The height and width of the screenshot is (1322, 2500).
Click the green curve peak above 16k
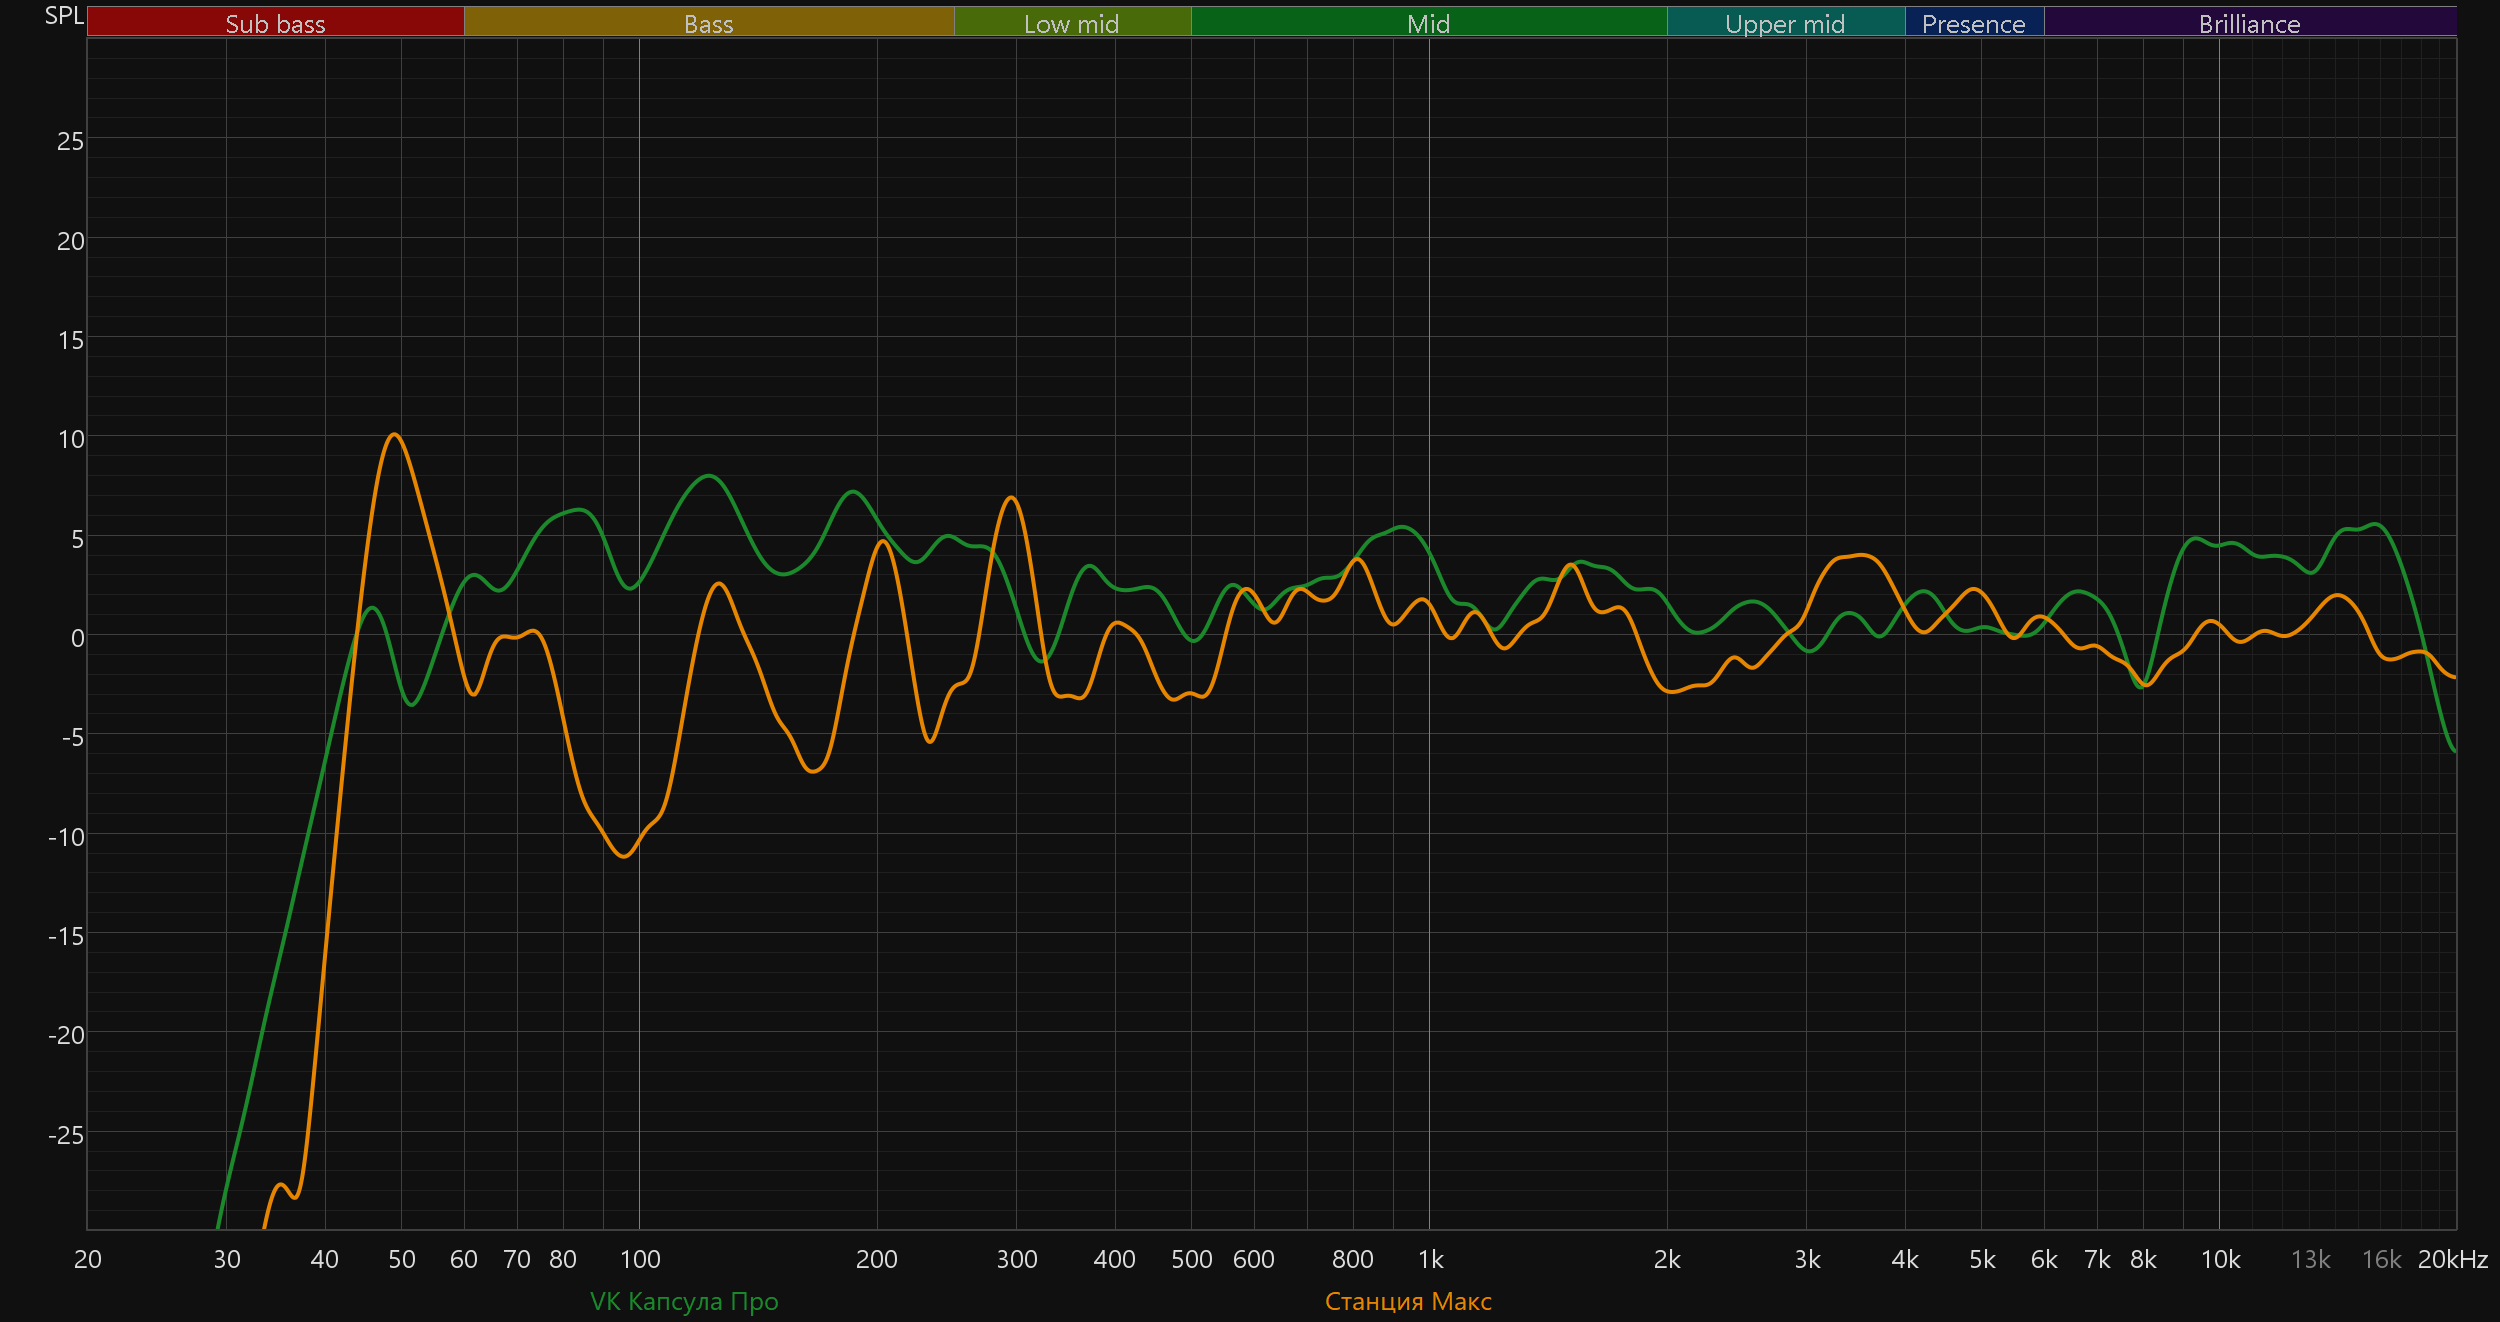(2376, 524)
